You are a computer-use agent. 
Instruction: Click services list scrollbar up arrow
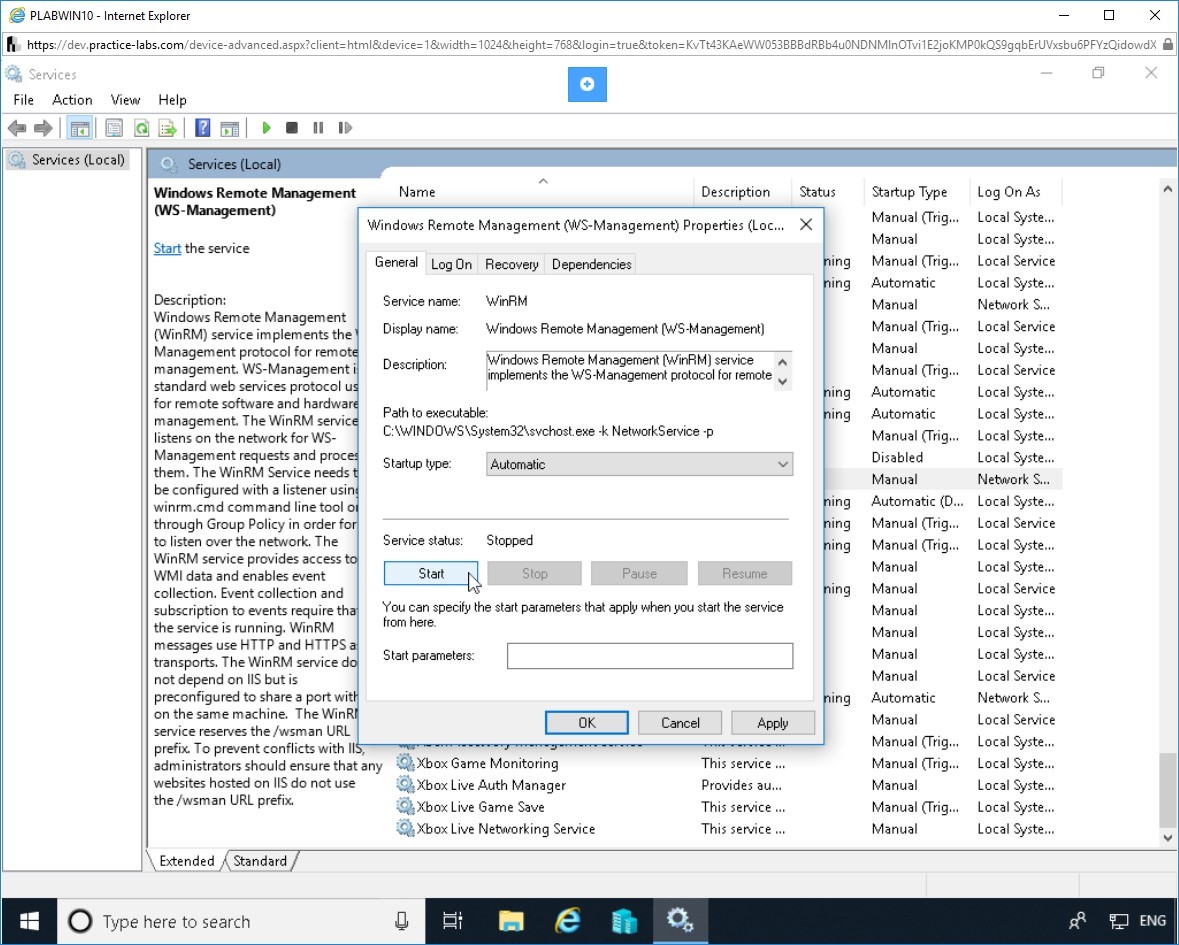point(1167,189)
